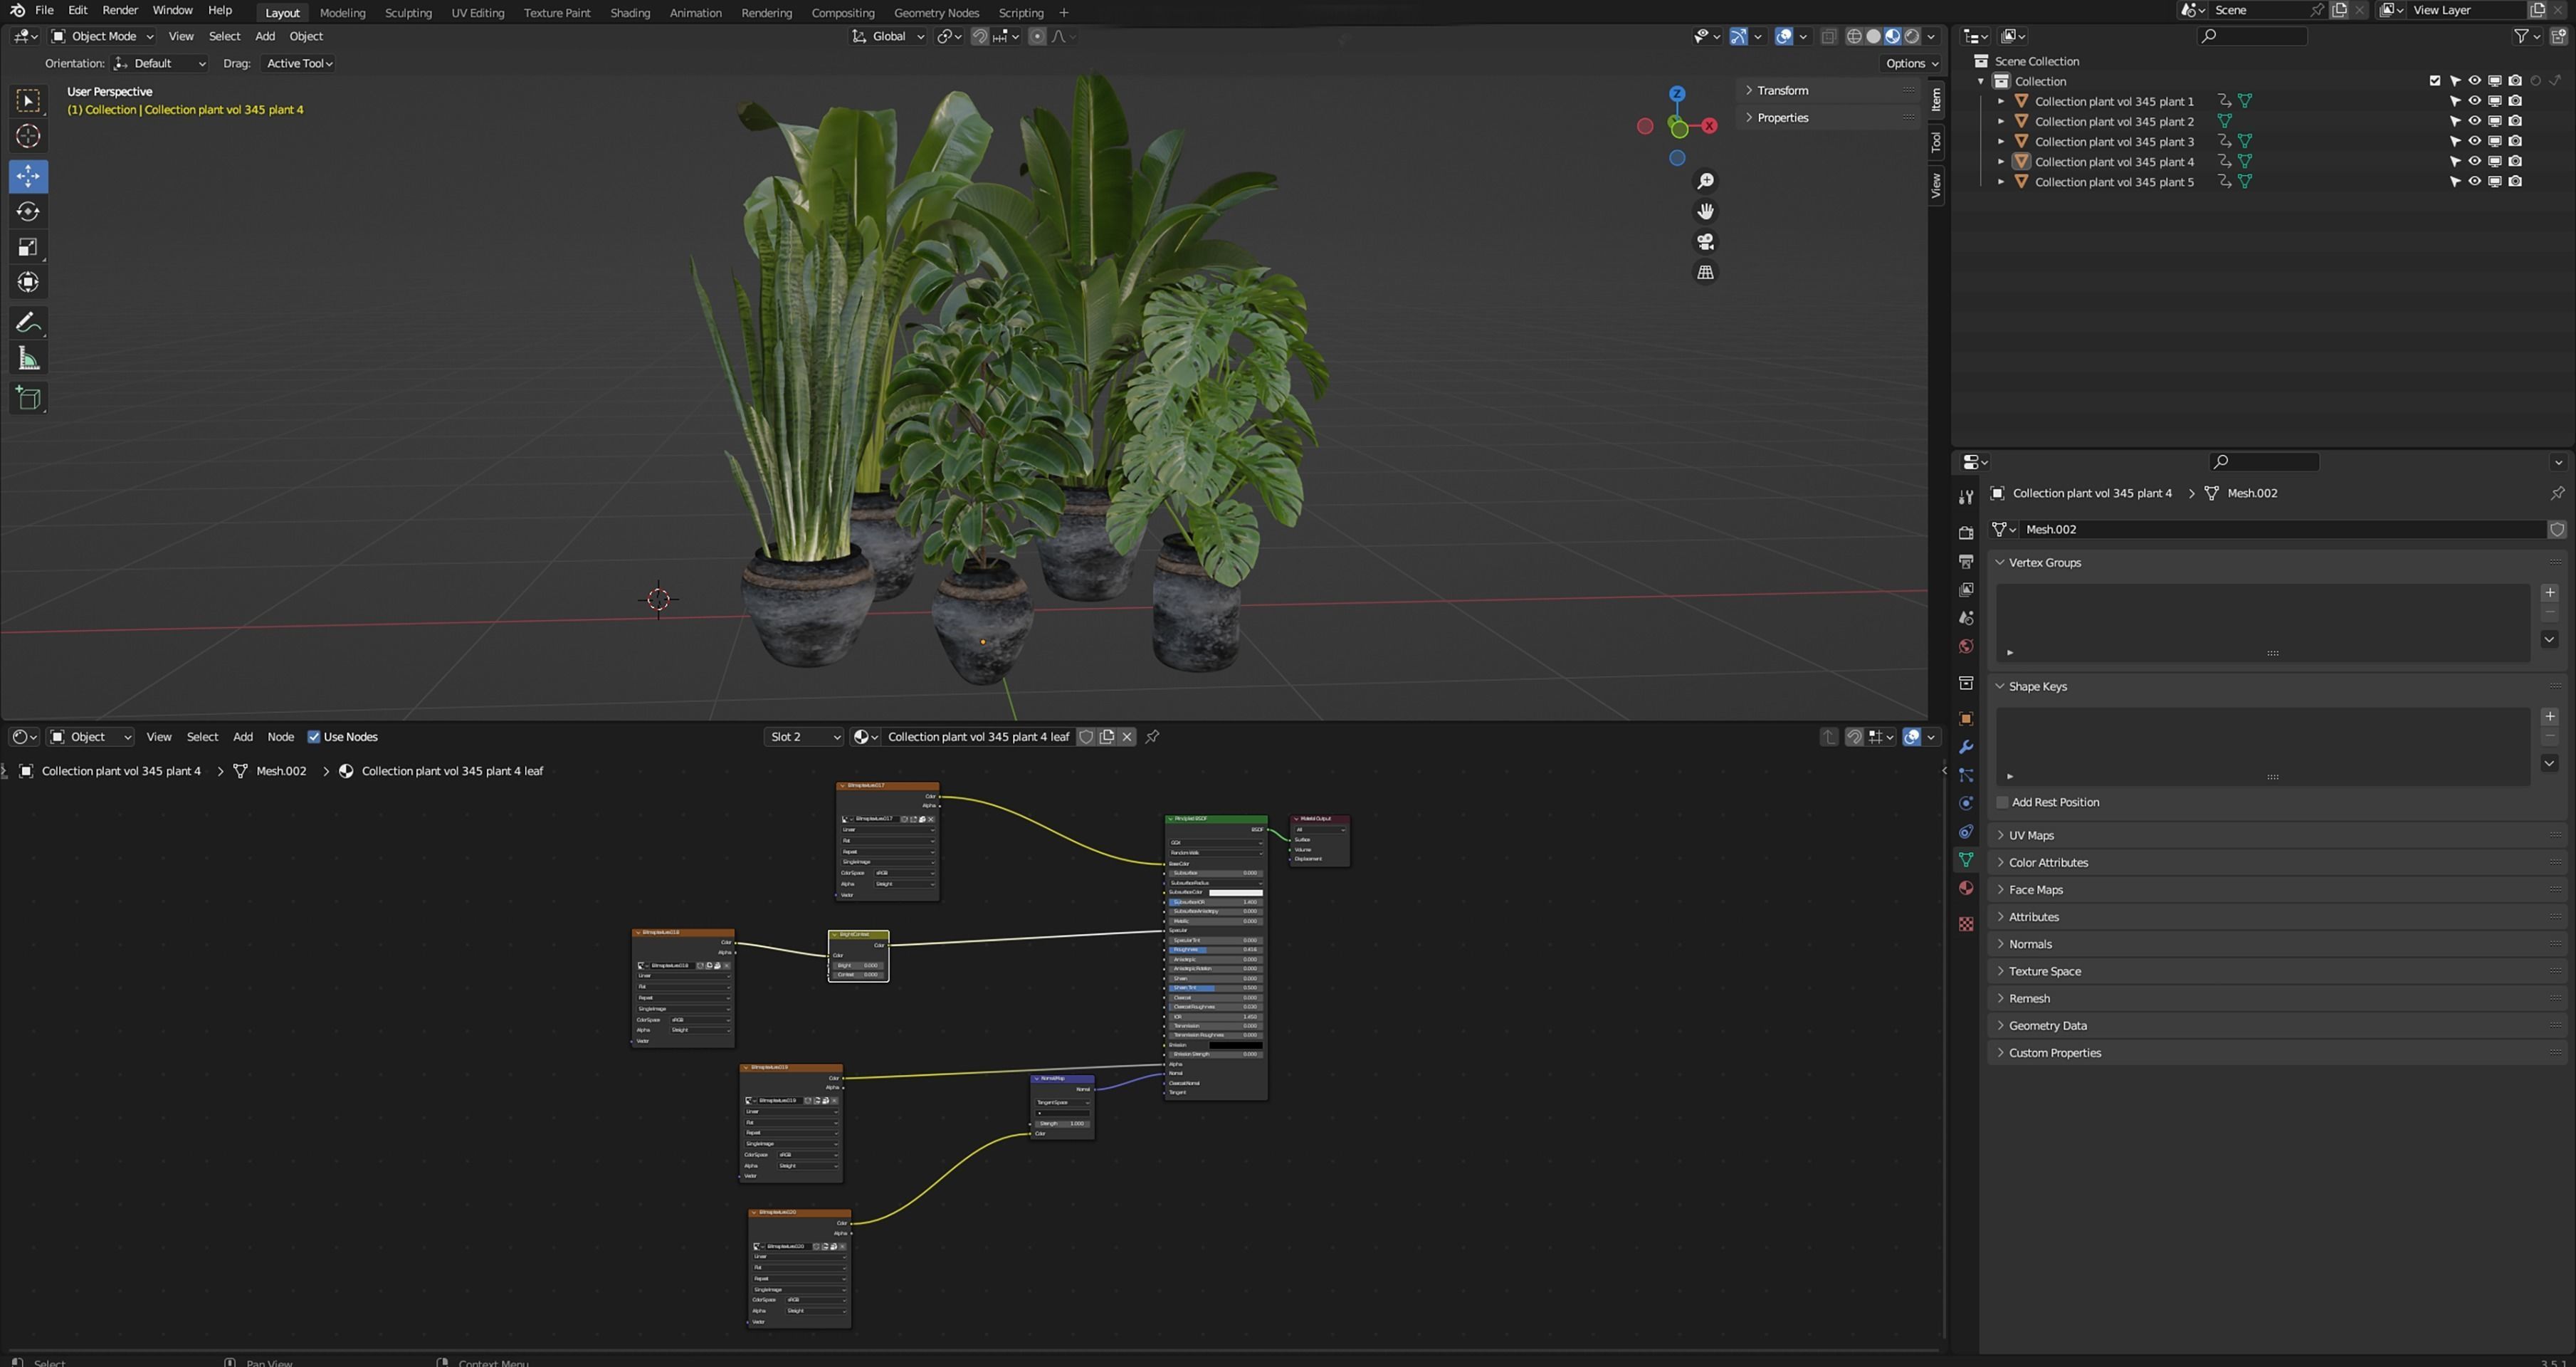Activate the Move tool
This screenshot has width=2576, height=1367.
pos(28,176)
